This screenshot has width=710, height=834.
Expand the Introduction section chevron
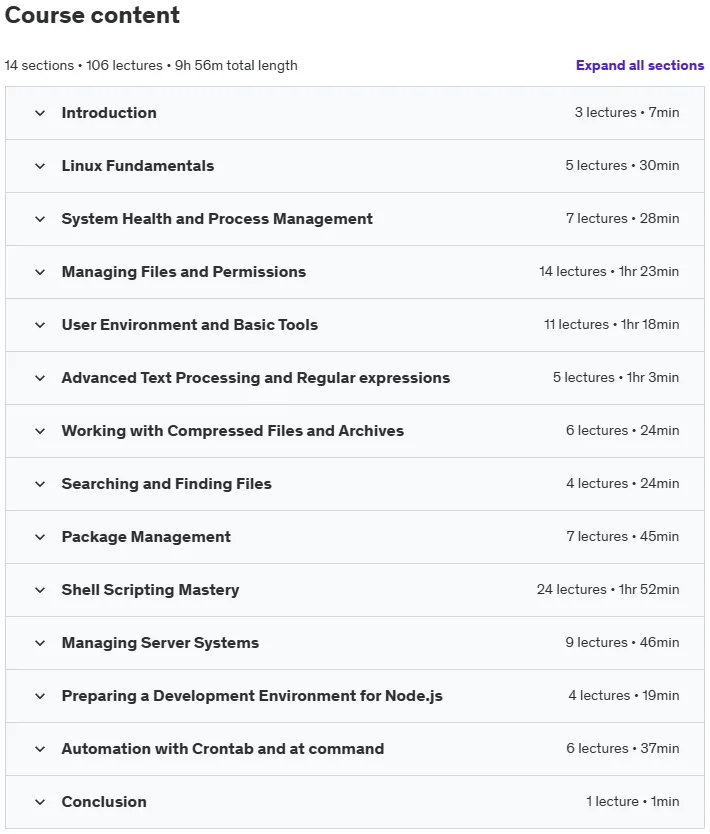tap(40, 113)
